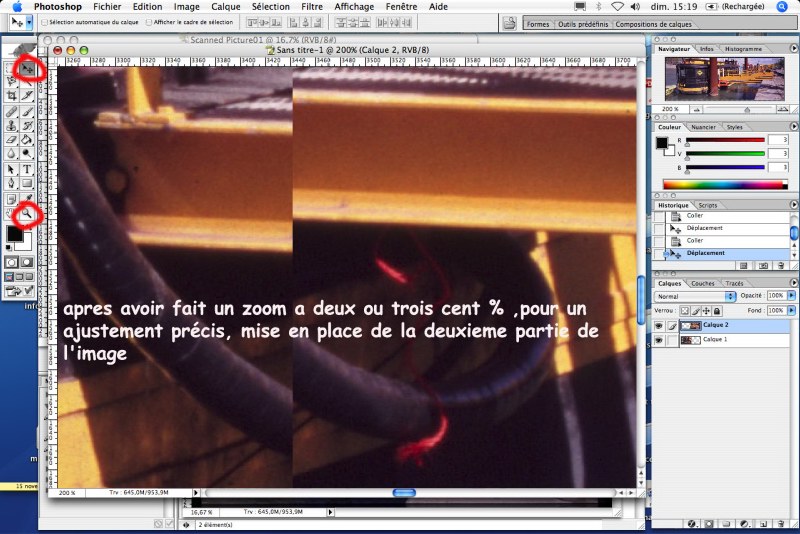Image resolution: width=800 pixels, height=534 pixels.
Task: Toggle lock position in Verrou row
Action: (x=706, y=311)
